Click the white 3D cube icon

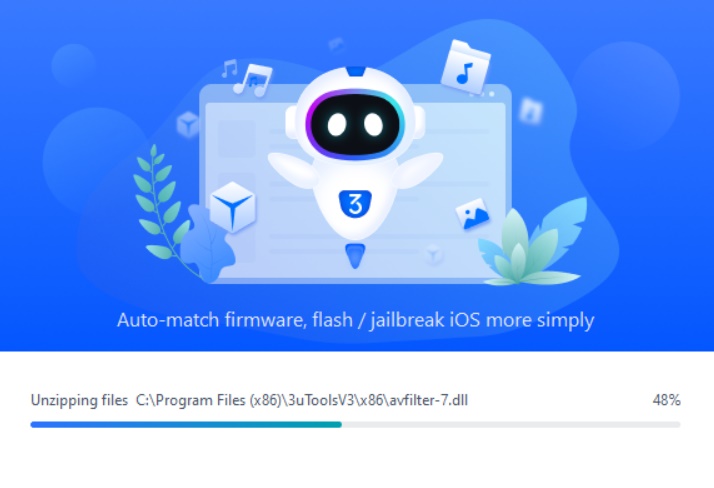(233, 207)
